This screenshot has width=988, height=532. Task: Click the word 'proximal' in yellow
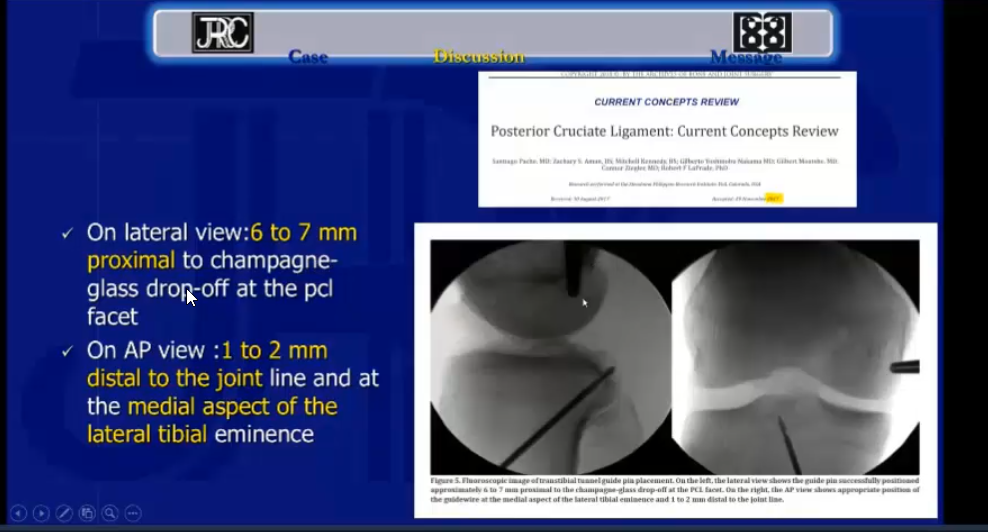click(x=131, y=261)
